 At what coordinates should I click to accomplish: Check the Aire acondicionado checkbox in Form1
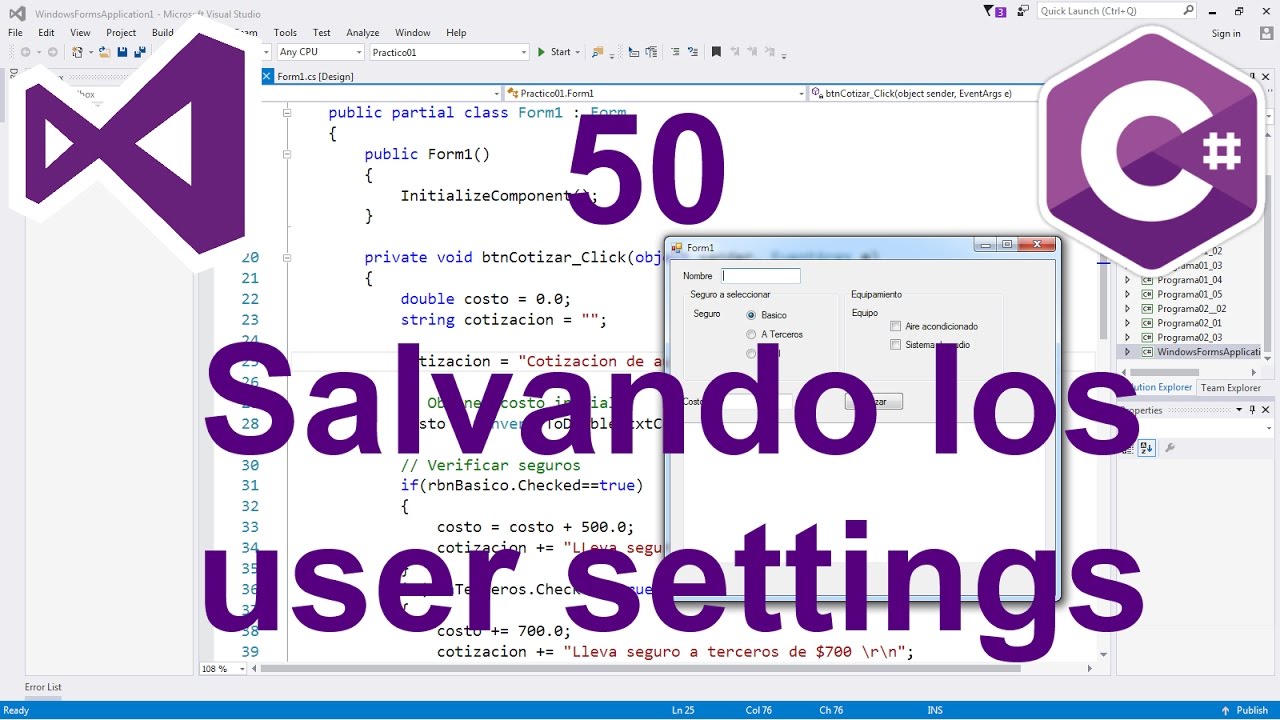[896, 326]
